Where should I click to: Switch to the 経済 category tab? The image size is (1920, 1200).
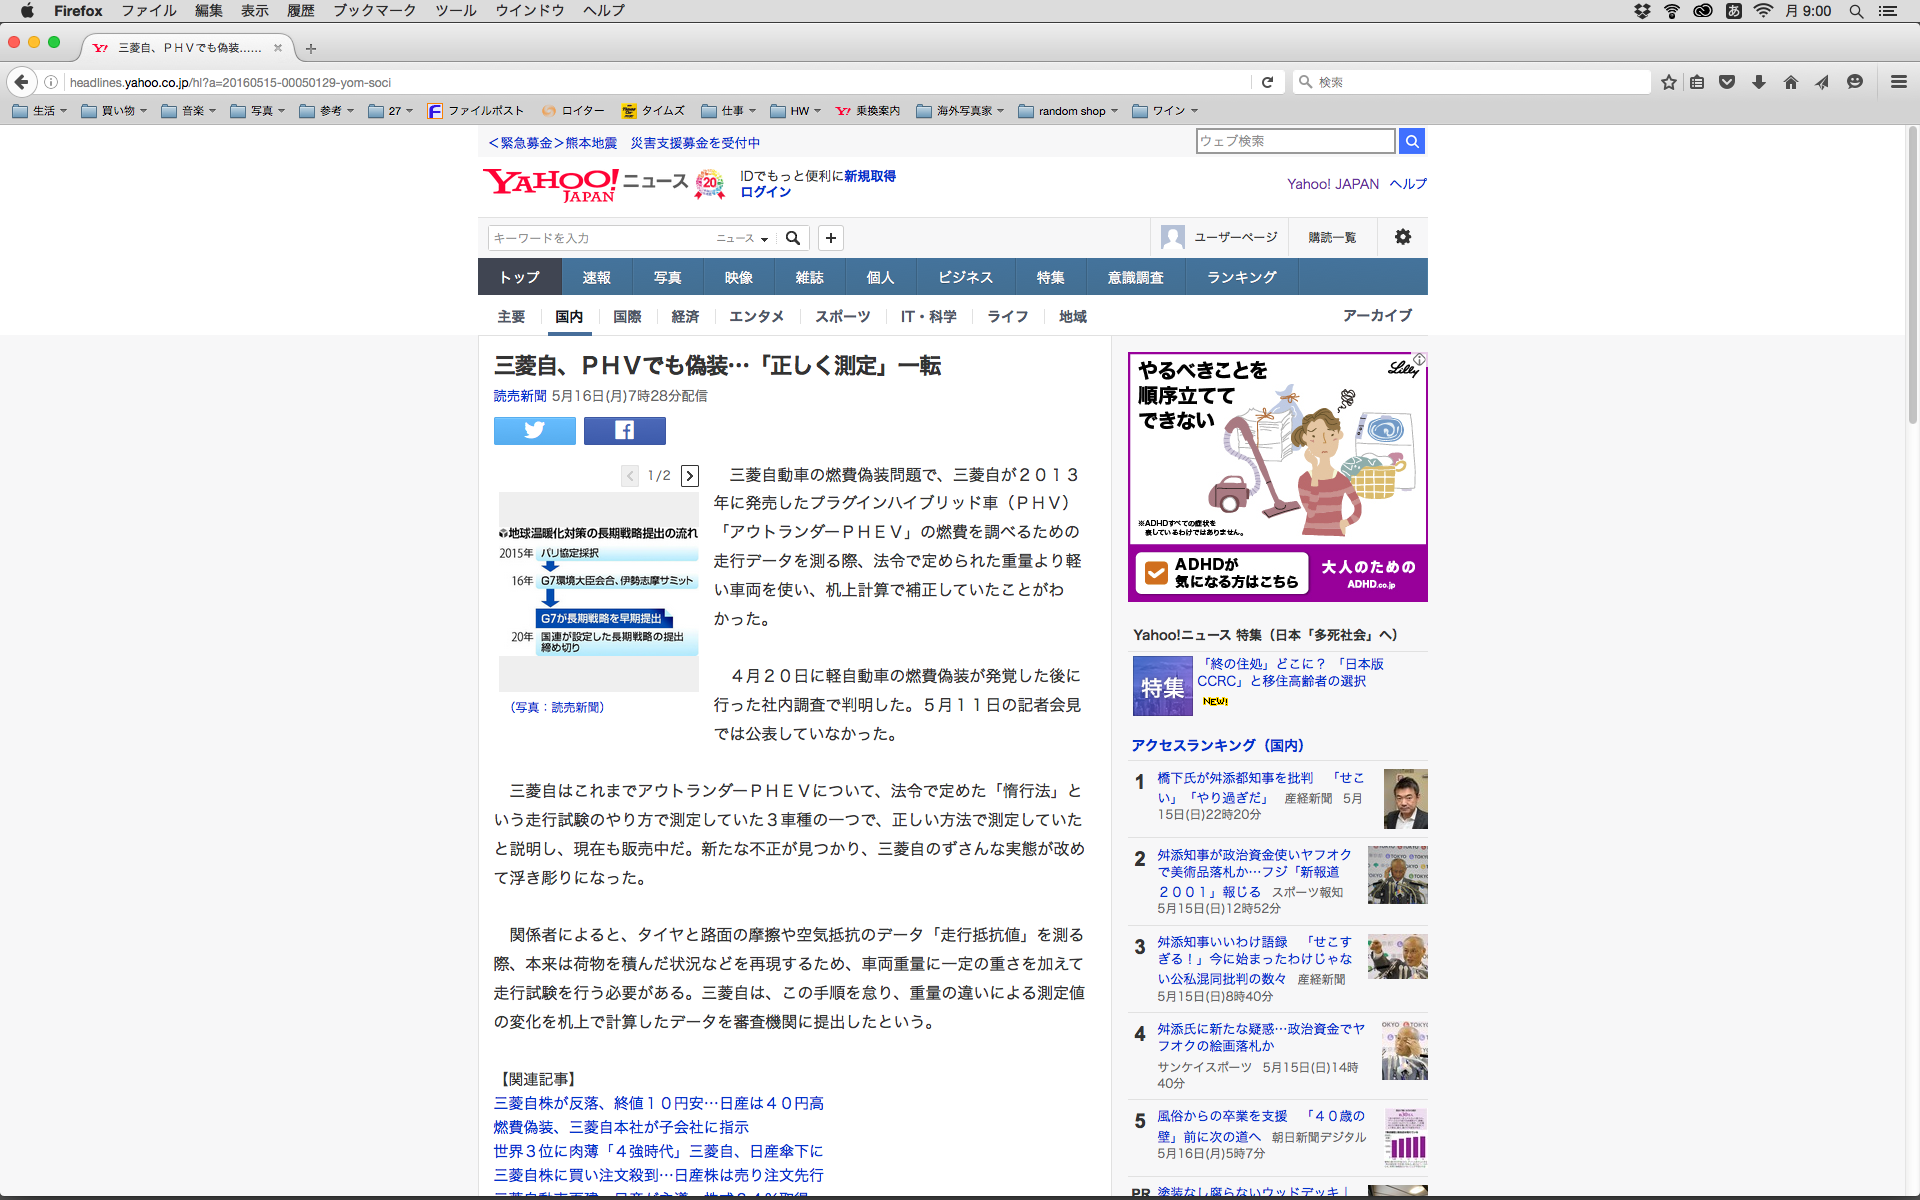(685, 316)
